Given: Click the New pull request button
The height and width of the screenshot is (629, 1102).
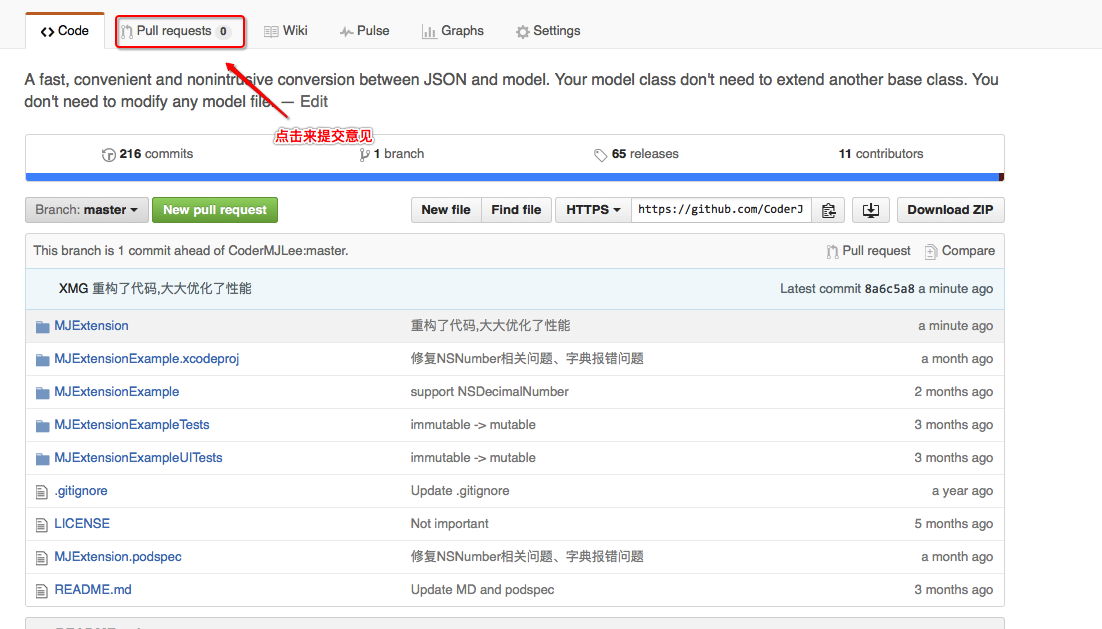Looking at the screenshot, I should point(215,210).
